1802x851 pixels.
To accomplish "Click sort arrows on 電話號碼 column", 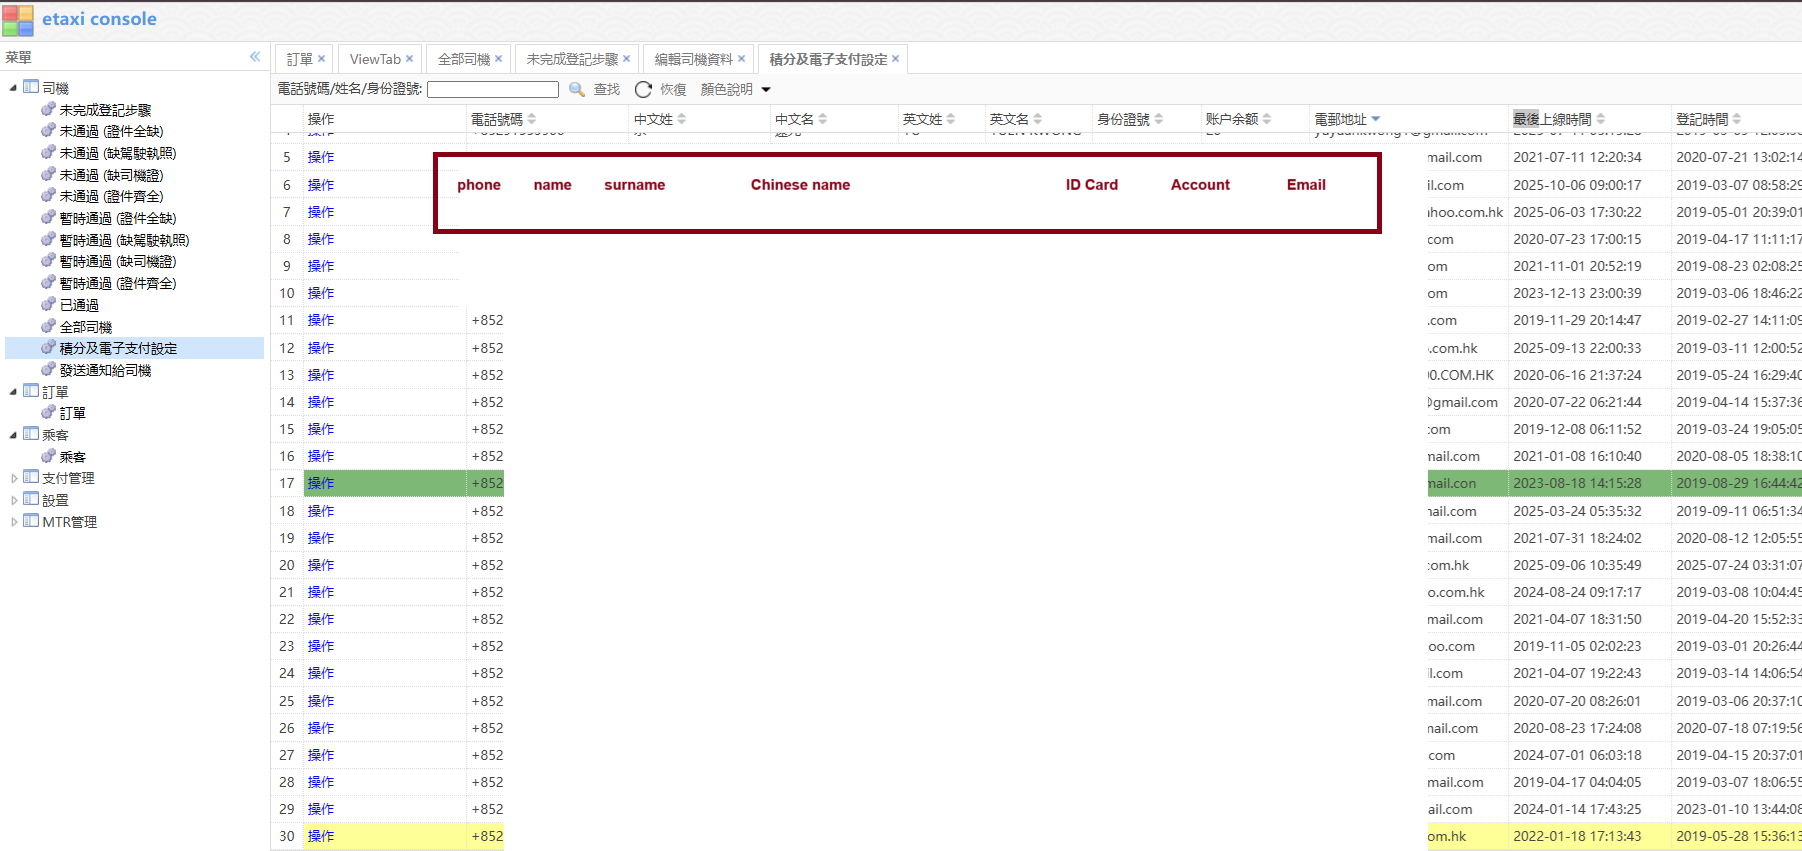I will coord(532,119).
